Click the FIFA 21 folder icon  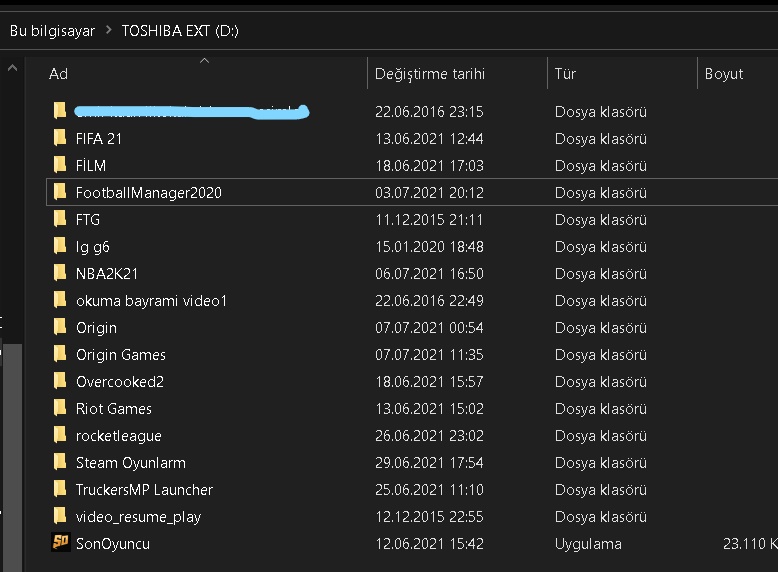[60, 137]
